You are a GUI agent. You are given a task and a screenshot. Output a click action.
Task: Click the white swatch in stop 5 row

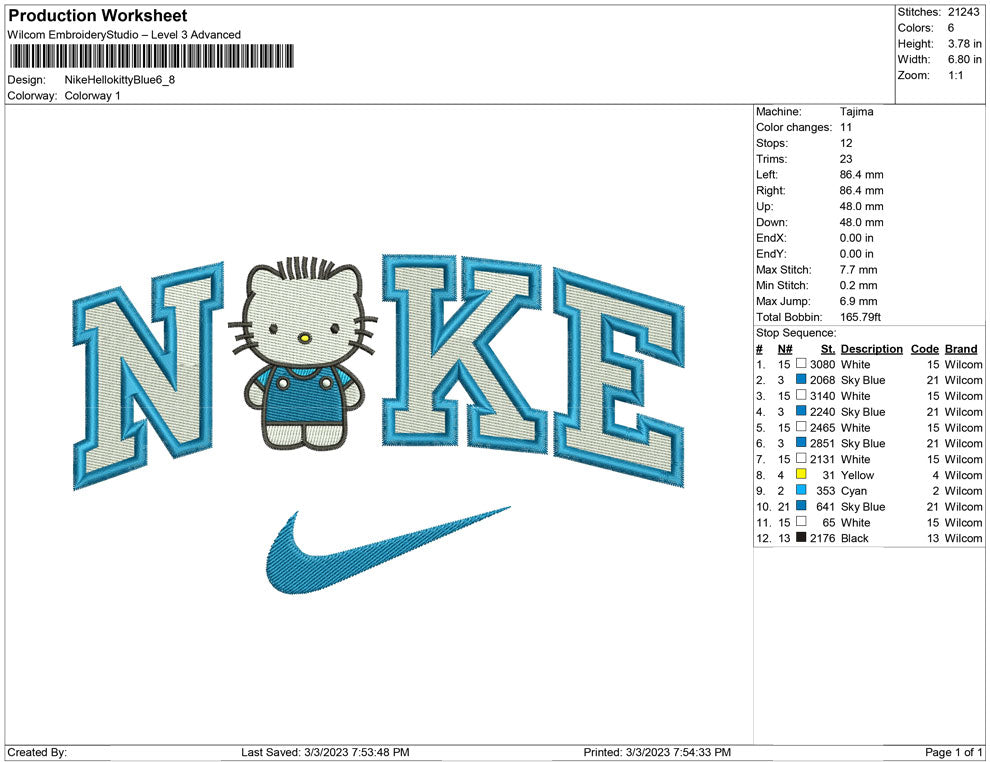click(801, 426)
